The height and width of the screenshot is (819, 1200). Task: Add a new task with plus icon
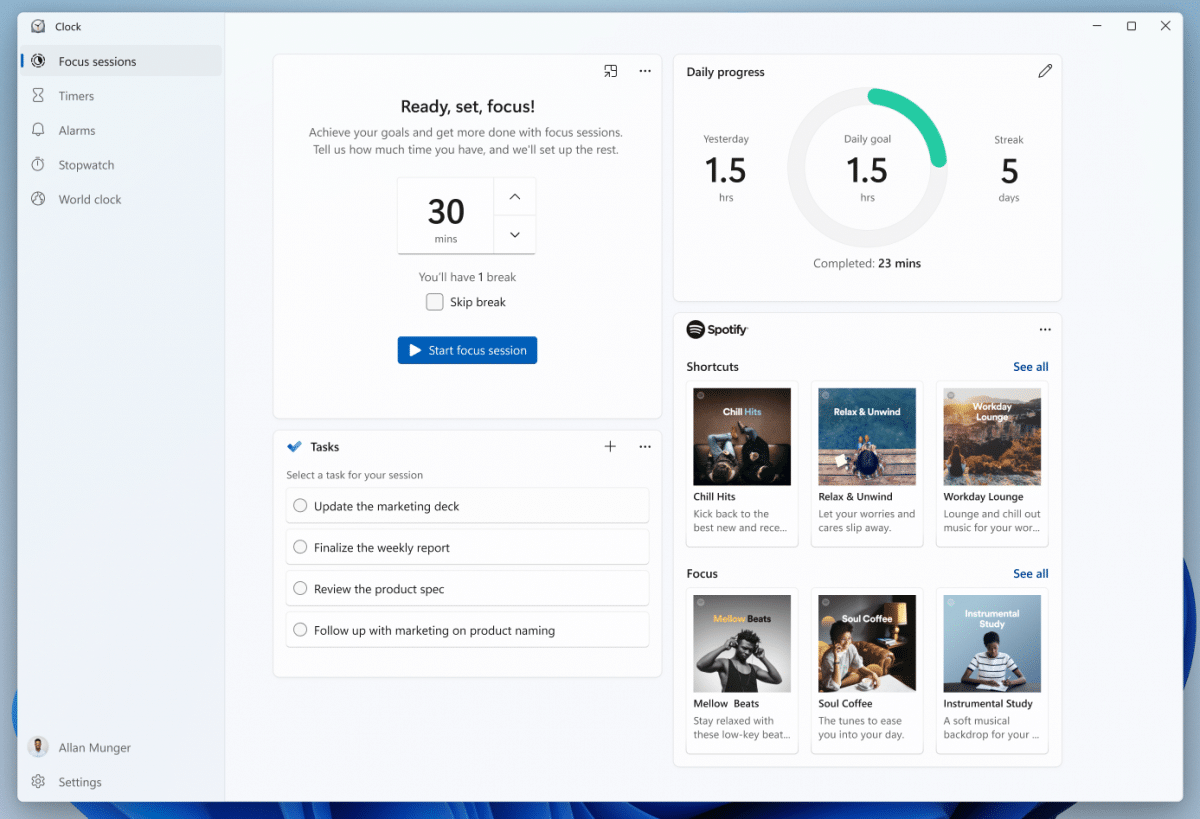pyautogui.click(x=610, y=447)
